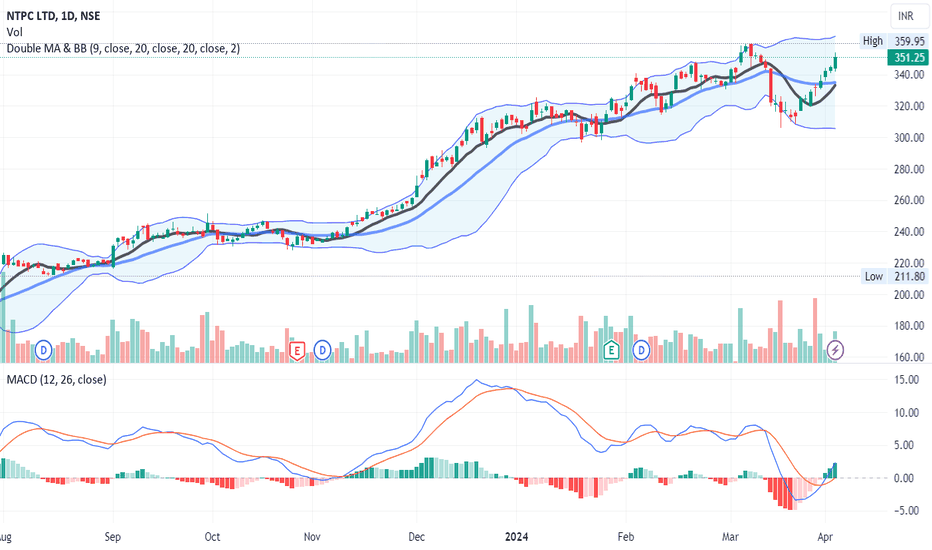Click the -5.00 MACD axis label
Screen dimensions: 932x550
point(908,511)
